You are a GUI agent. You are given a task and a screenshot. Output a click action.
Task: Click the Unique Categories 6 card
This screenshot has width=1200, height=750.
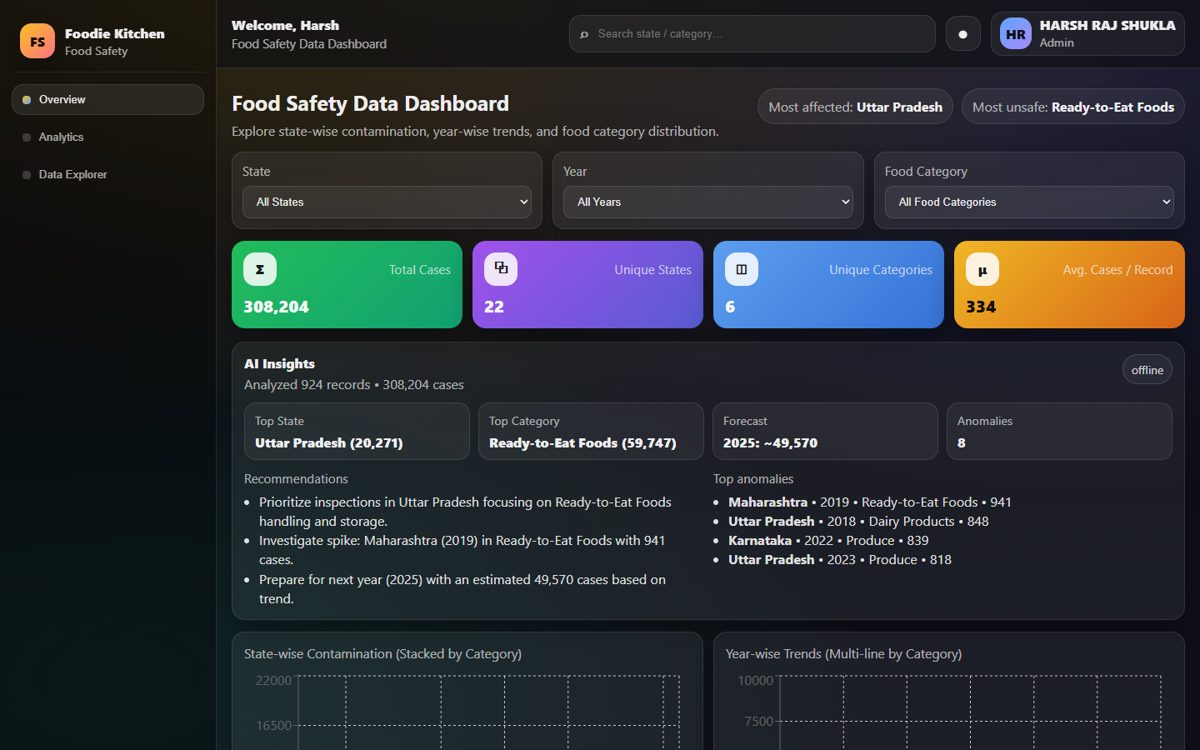click(x=828, y=285)
